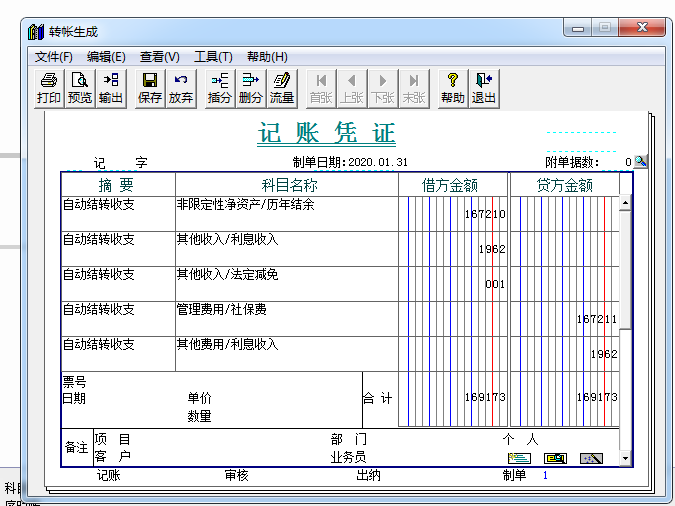
Task: Select account cell 其他收入/法定减免
Action: click(287, 284)
